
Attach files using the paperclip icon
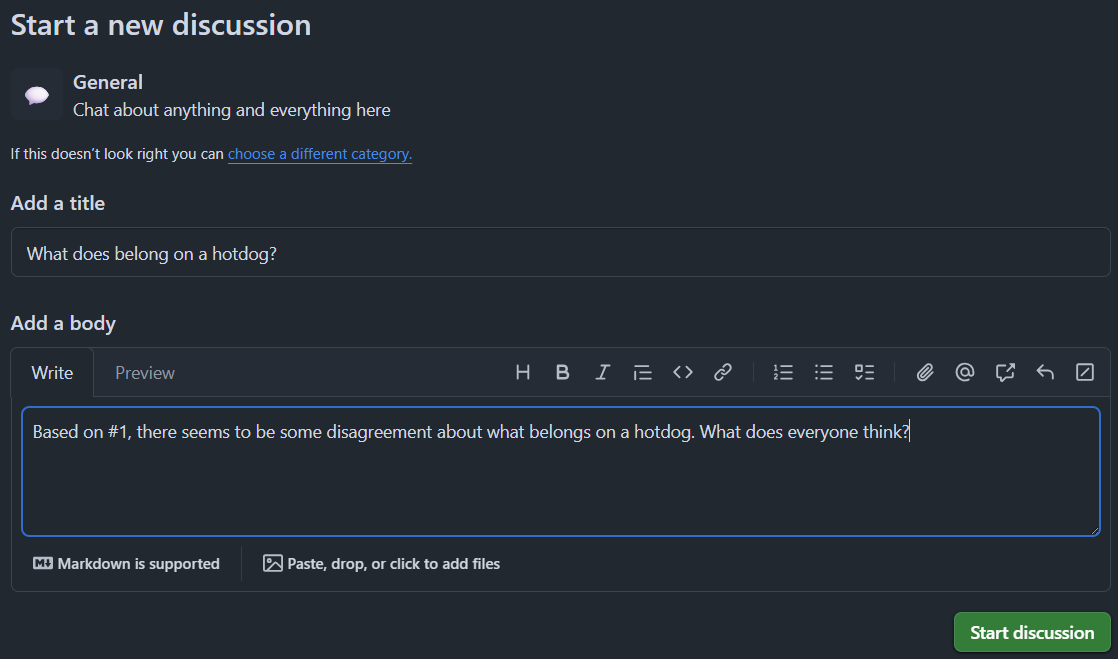point(925,372)
